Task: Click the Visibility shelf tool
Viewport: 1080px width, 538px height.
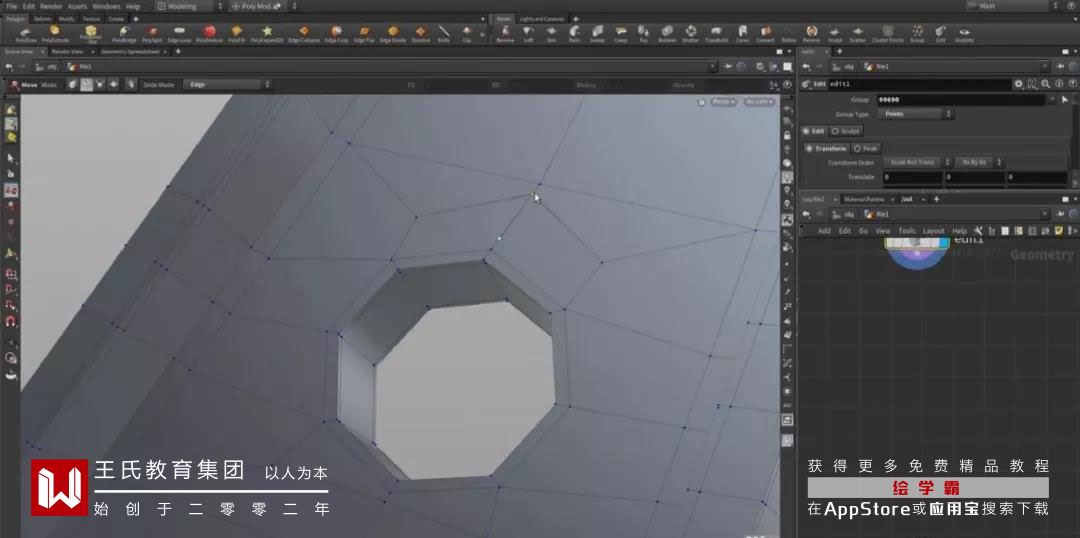Action: pyautogui.click(x=964, y=34)
